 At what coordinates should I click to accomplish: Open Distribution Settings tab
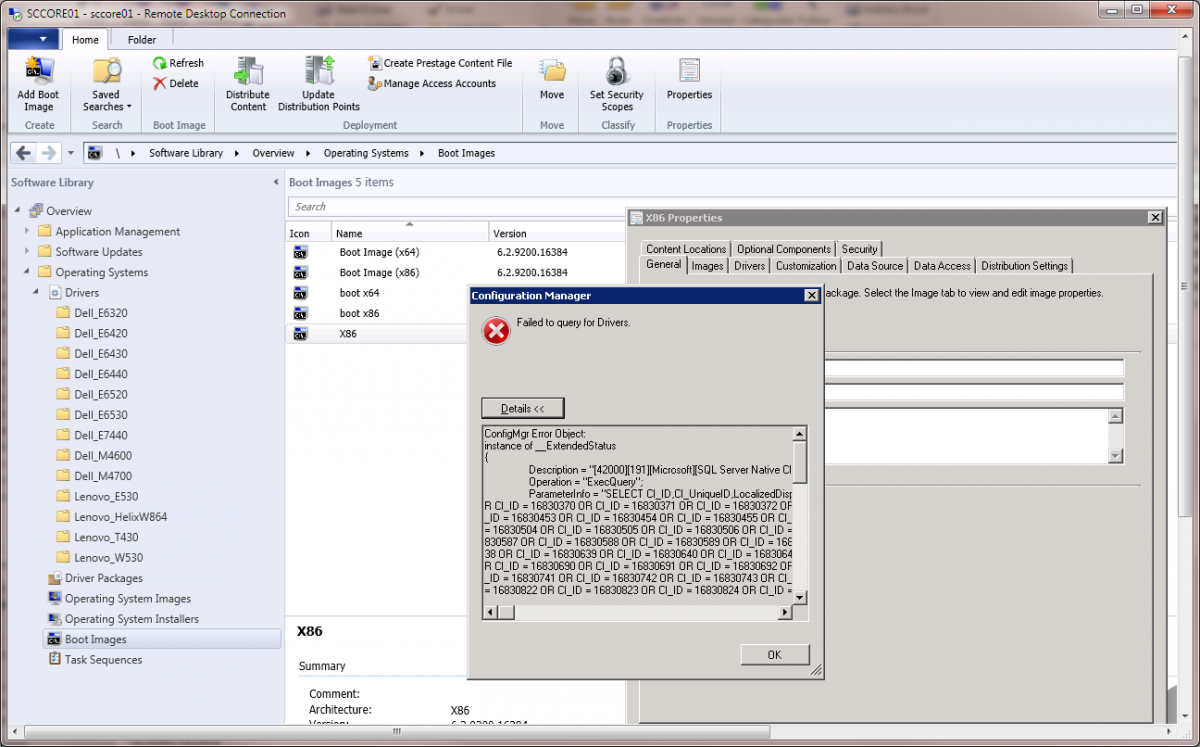click(x=1025, y=266)
